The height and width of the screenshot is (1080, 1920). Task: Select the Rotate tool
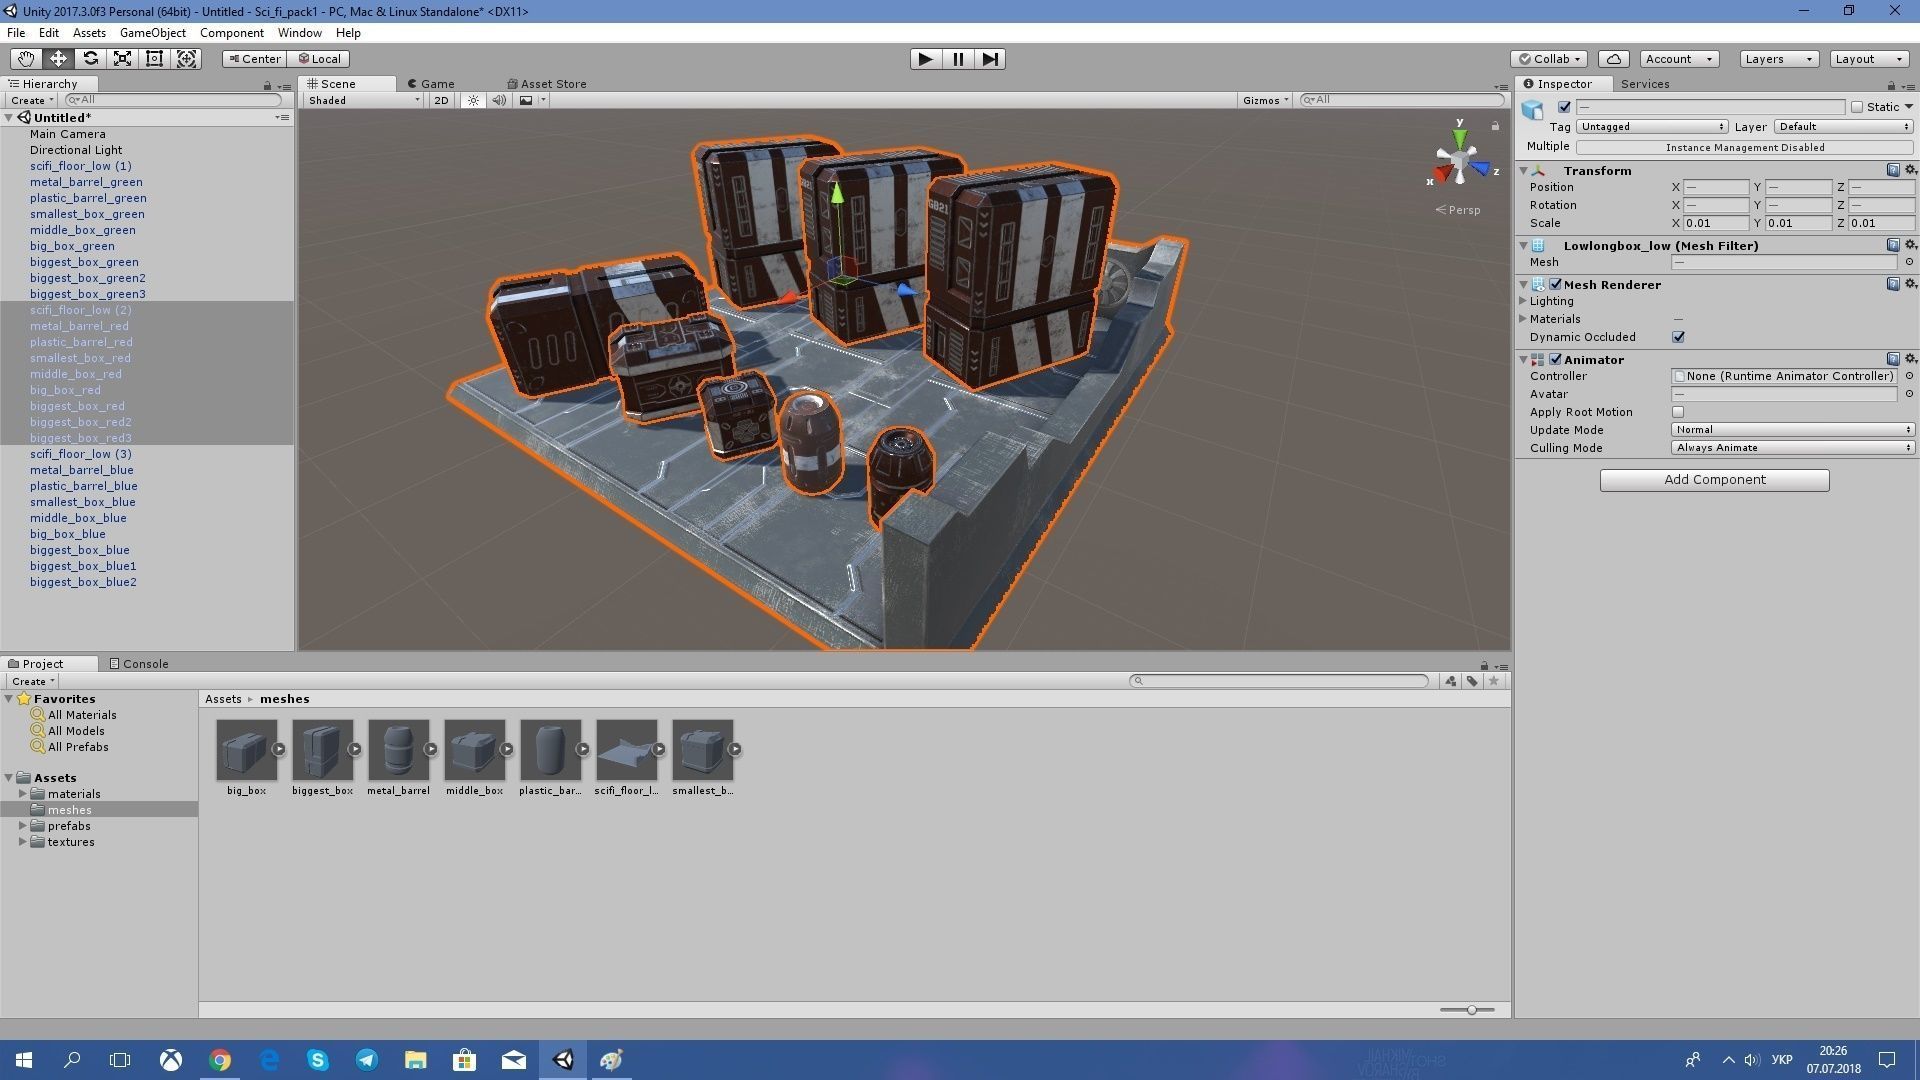(90, 59)
